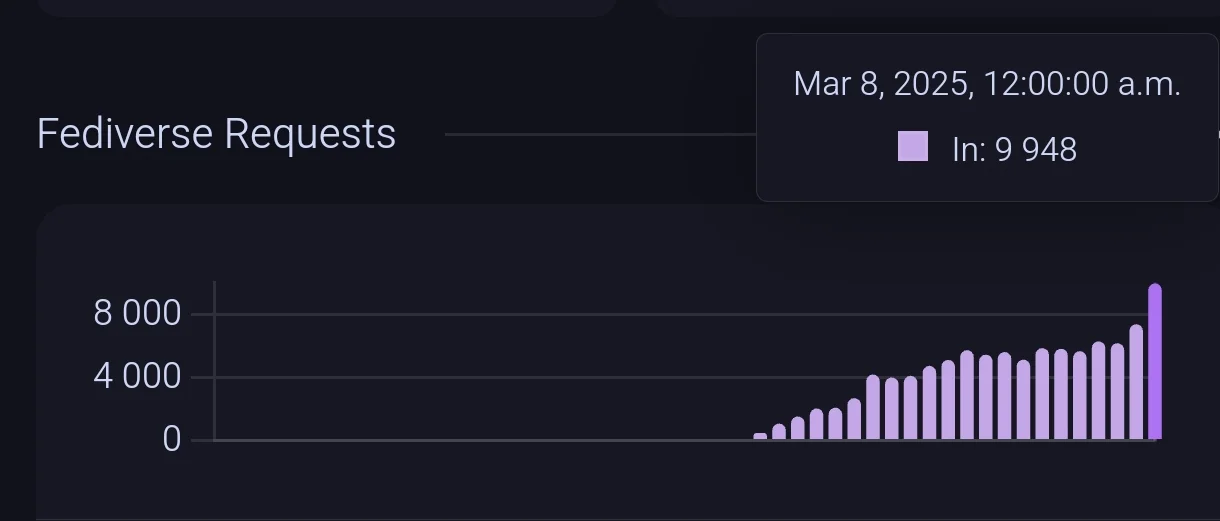Pick the fourth bar from the left
Image resolution: width=1220 pixels, height=521 pixels.
pos(817,424)
